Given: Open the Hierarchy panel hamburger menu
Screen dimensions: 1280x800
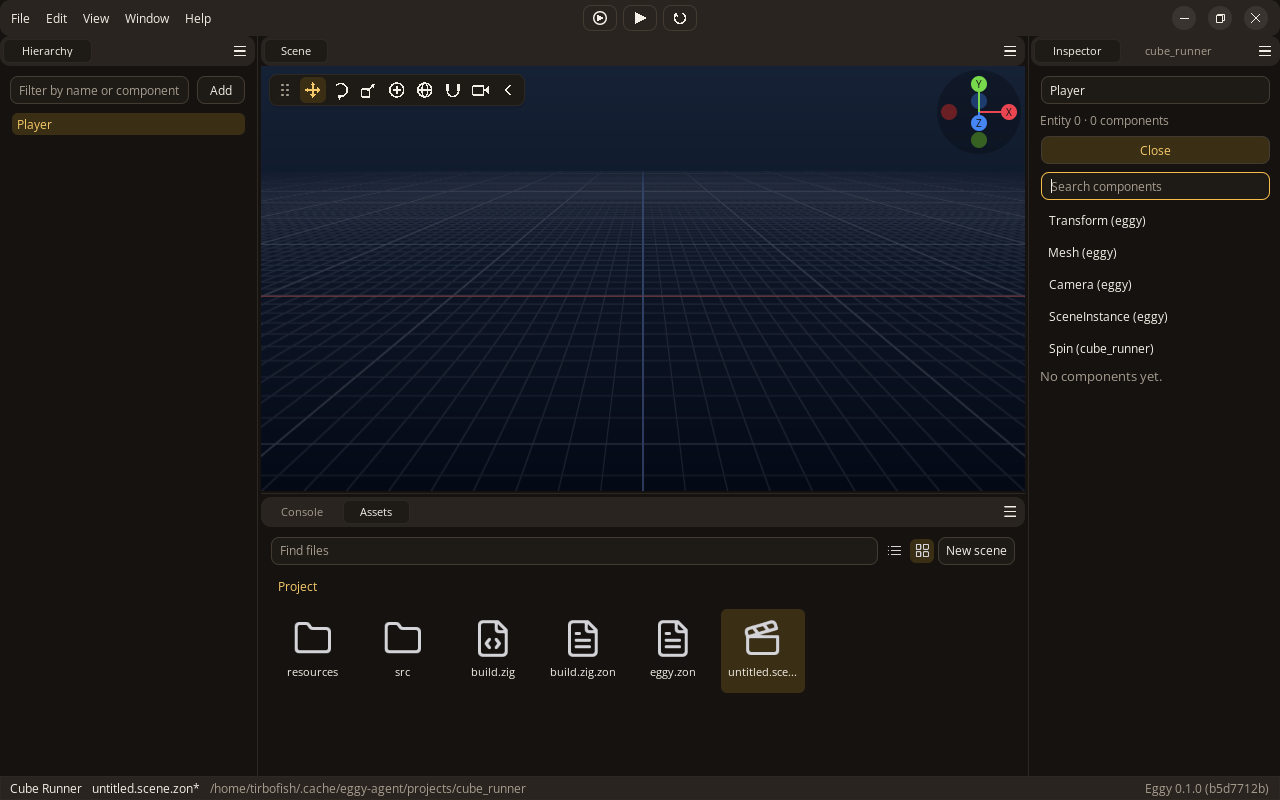Looking at the screenshot, I should pos(240,51).
